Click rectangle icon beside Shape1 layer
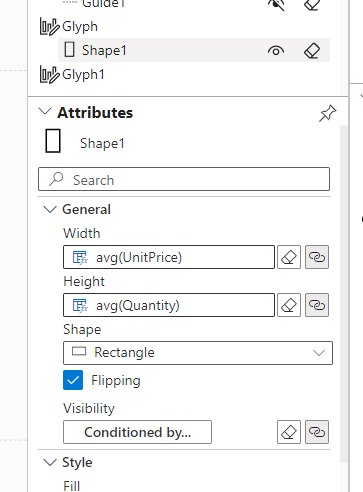This screenshot has height=492, width=363. tap(69, 50)
